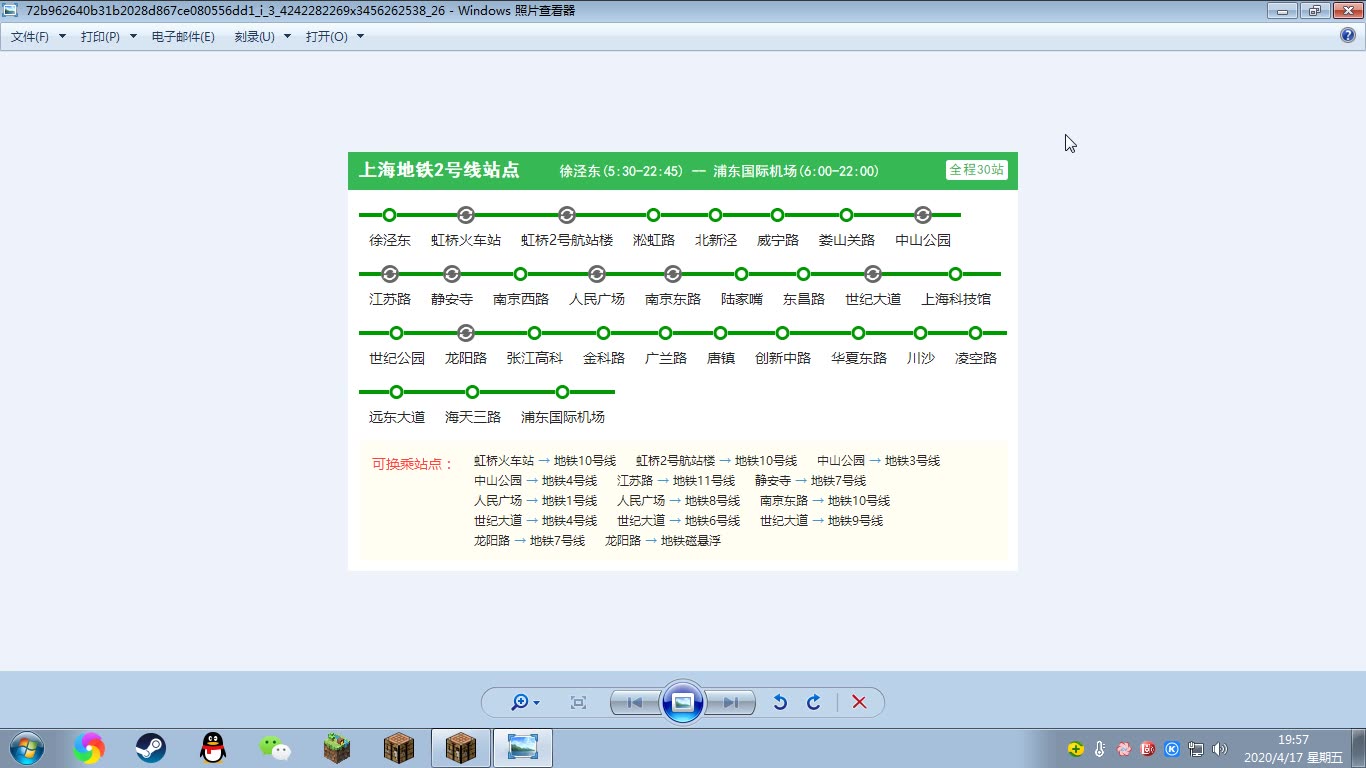
Task: Rotate the image counterclockwise
Action: pyautogui.click(x=780, y=703)
